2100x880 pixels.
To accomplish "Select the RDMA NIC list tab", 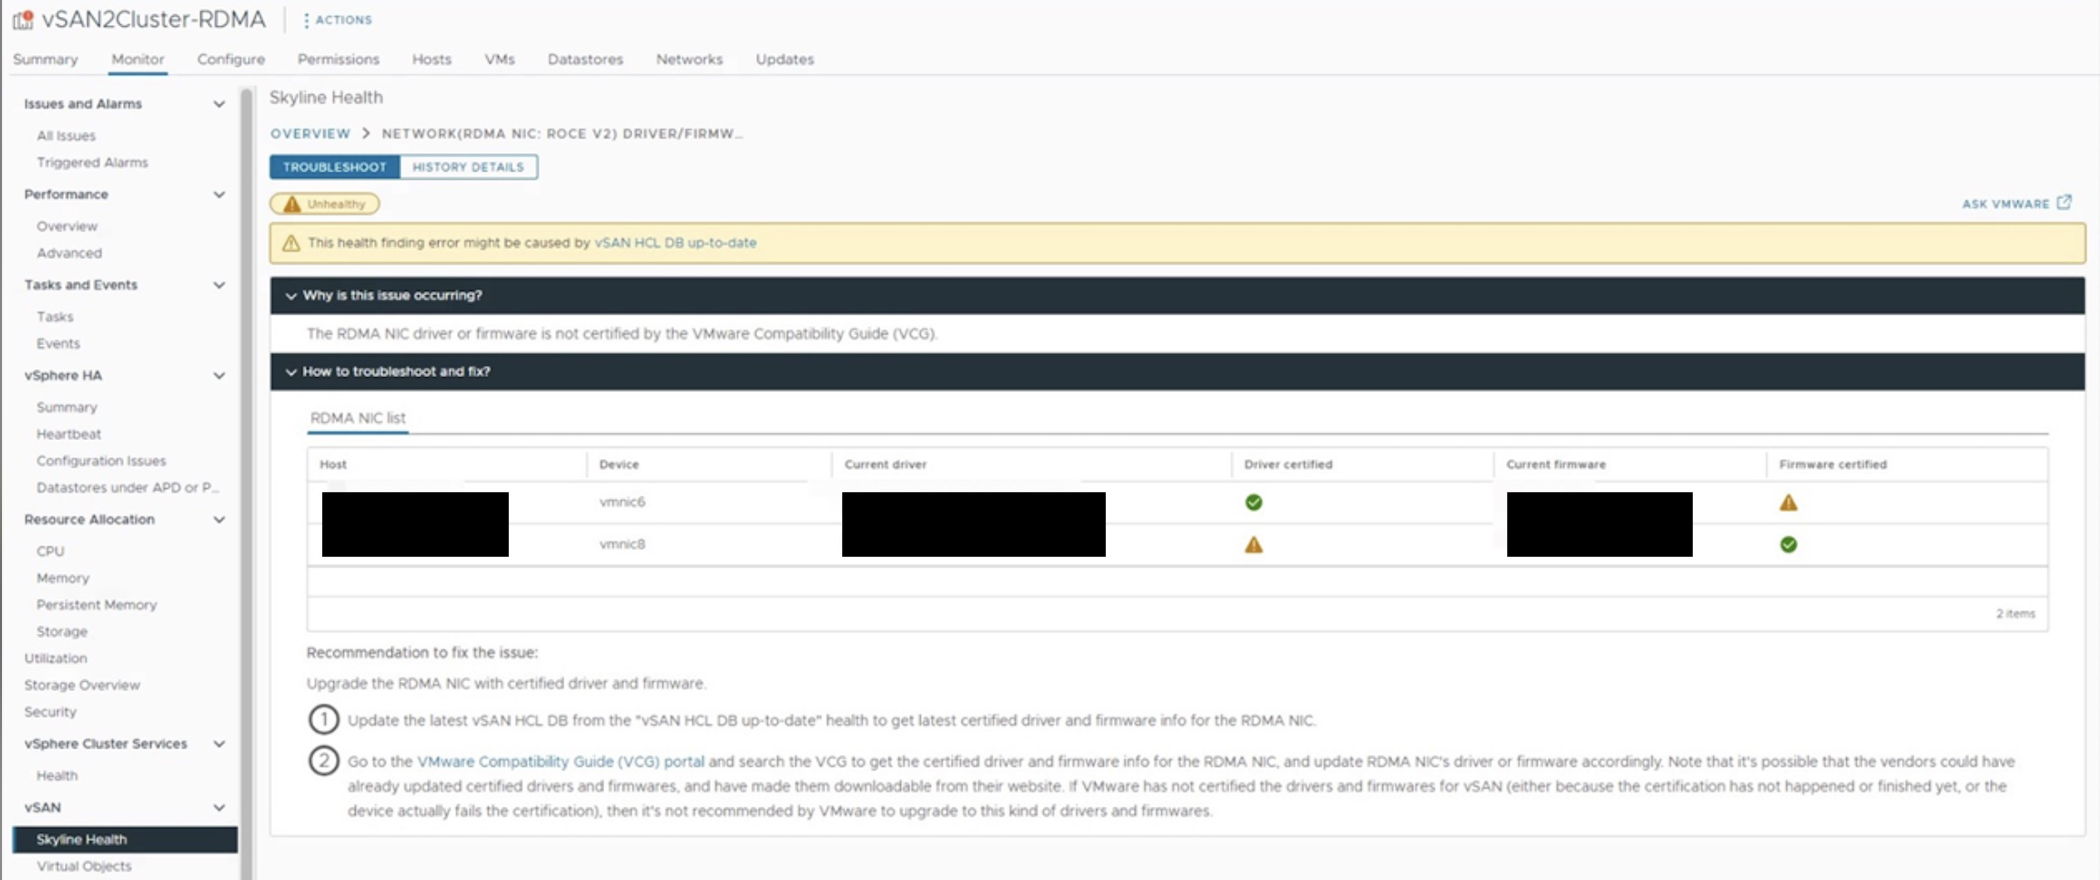I will point(358,418).
